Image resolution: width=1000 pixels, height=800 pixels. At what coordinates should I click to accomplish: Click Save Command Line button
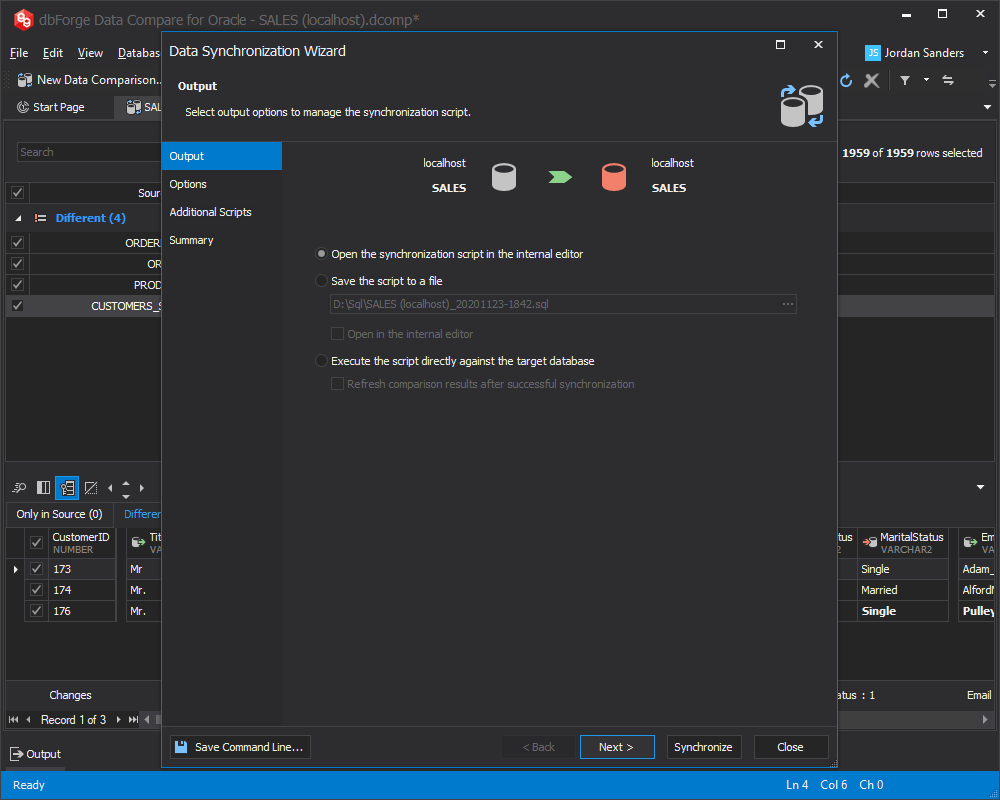(240, 747)
